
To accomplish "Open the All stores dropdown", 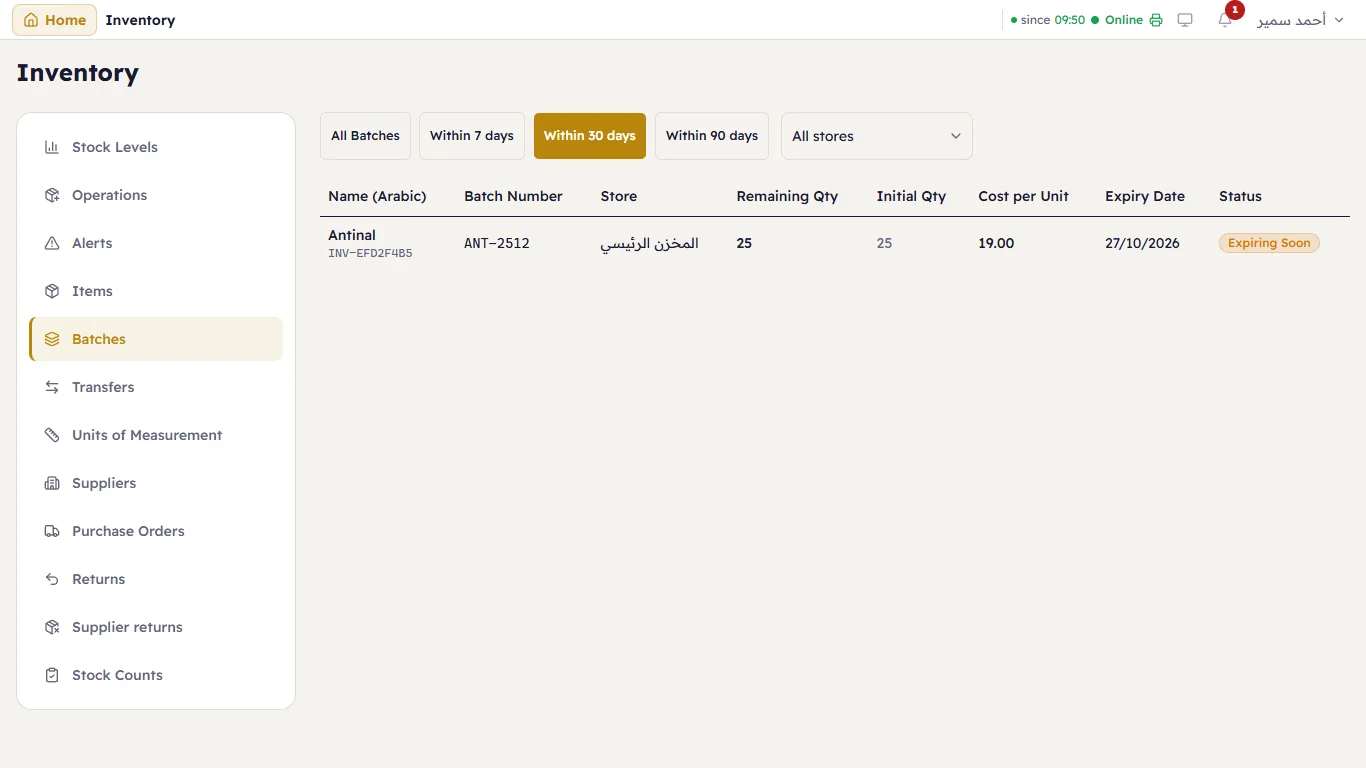I will pos(876,136).
